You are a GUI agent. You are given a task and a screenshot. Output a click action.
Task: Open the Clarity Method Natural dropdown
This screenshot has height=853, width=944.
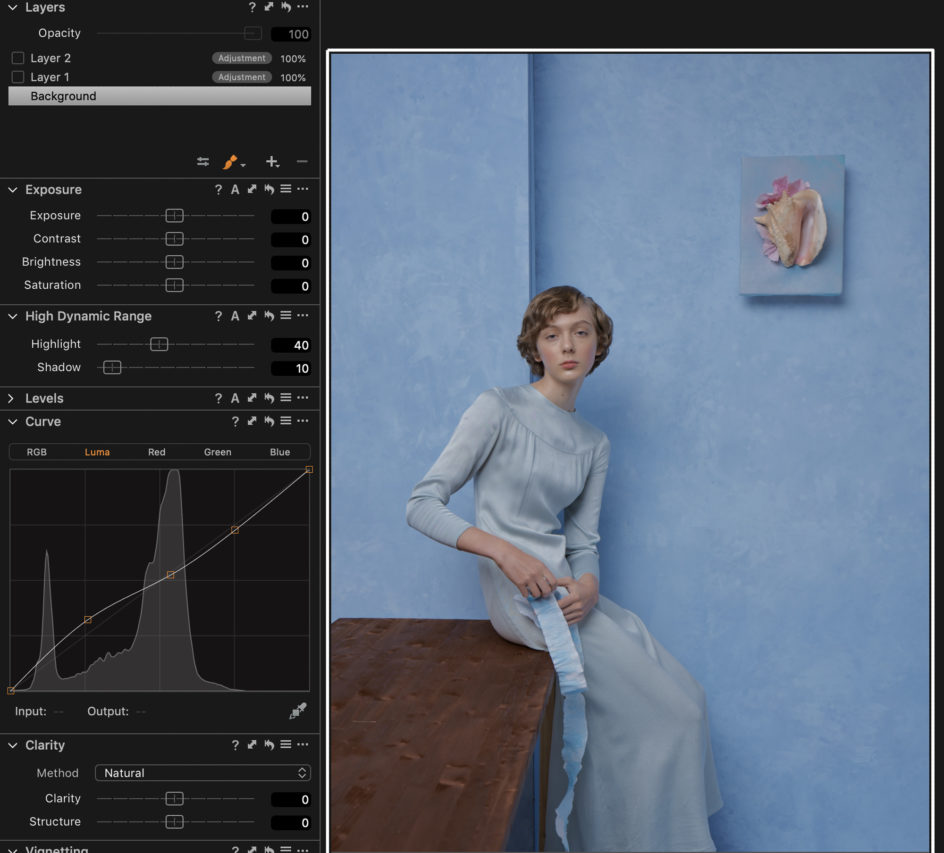pyautogui.click(x=203, y=773)
